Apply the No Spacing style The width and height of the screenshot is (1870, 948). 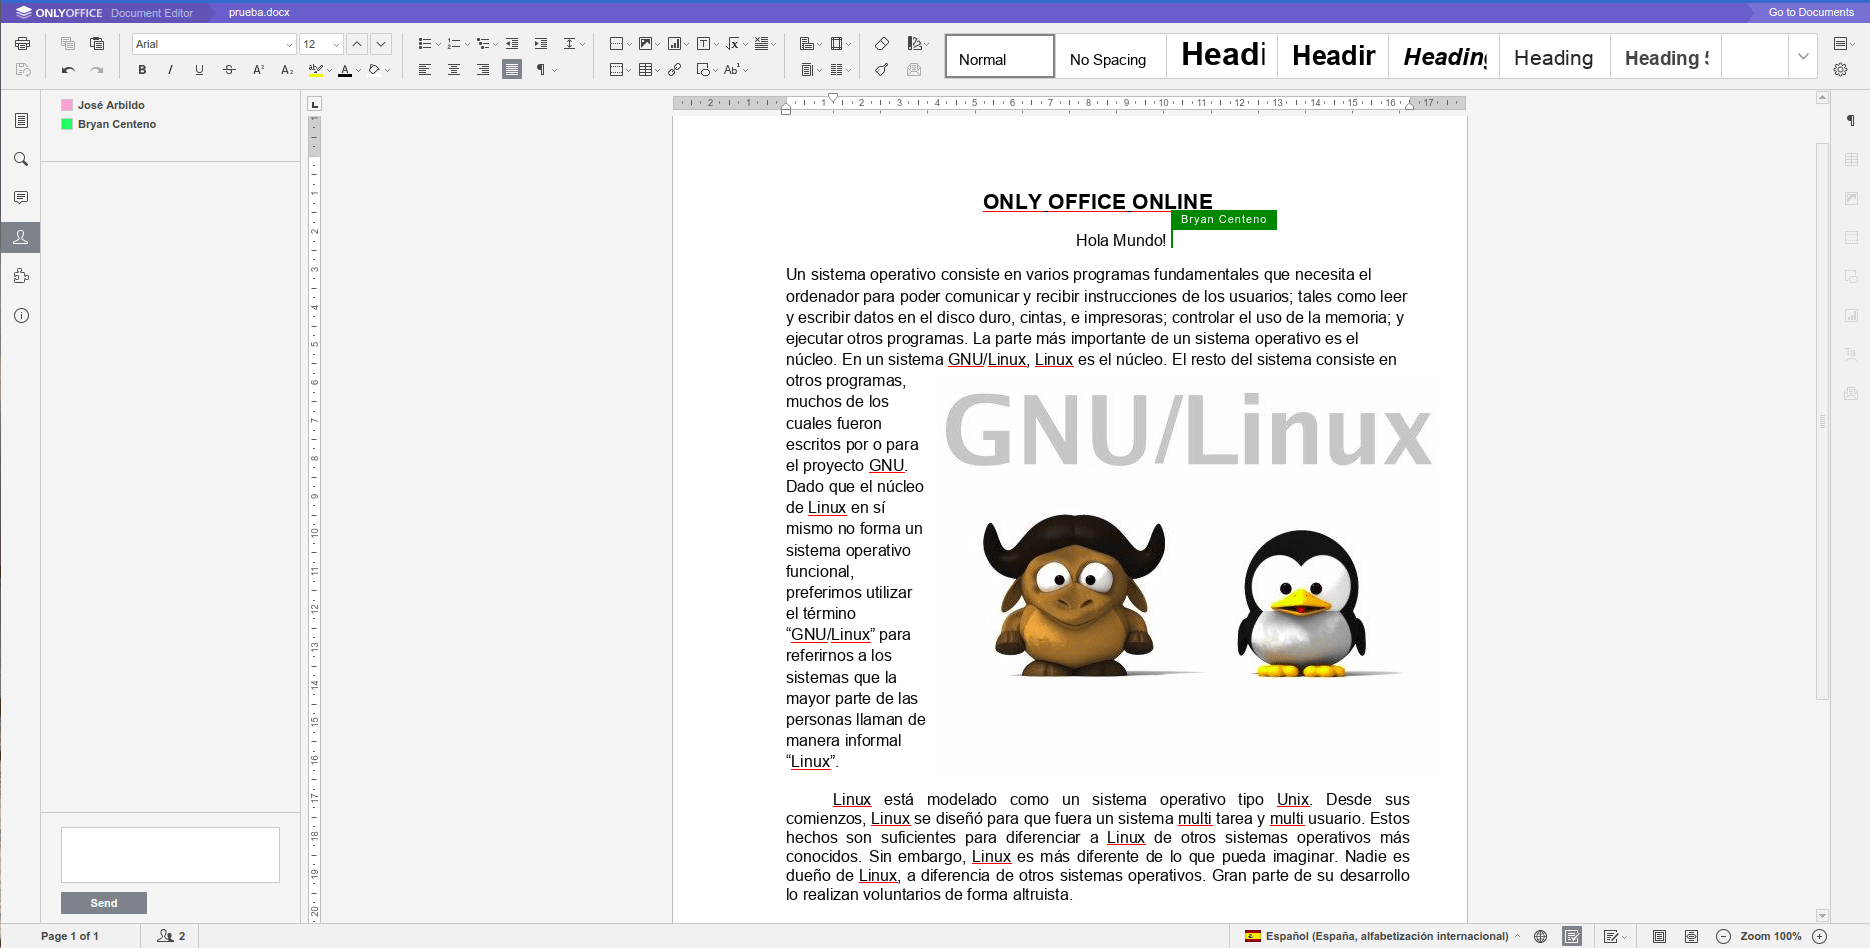[x=1111, y=57]
